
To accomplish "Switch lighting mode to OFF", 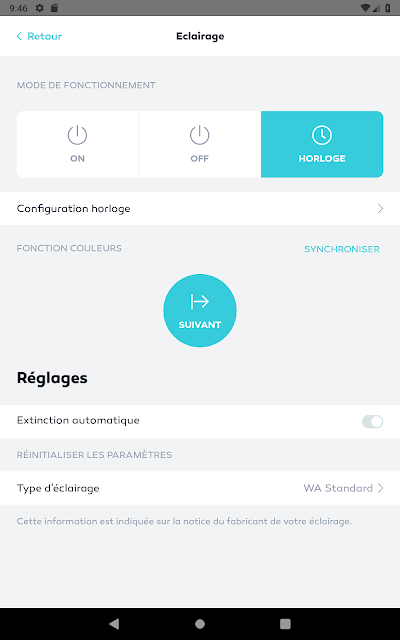I will [200, 144].
